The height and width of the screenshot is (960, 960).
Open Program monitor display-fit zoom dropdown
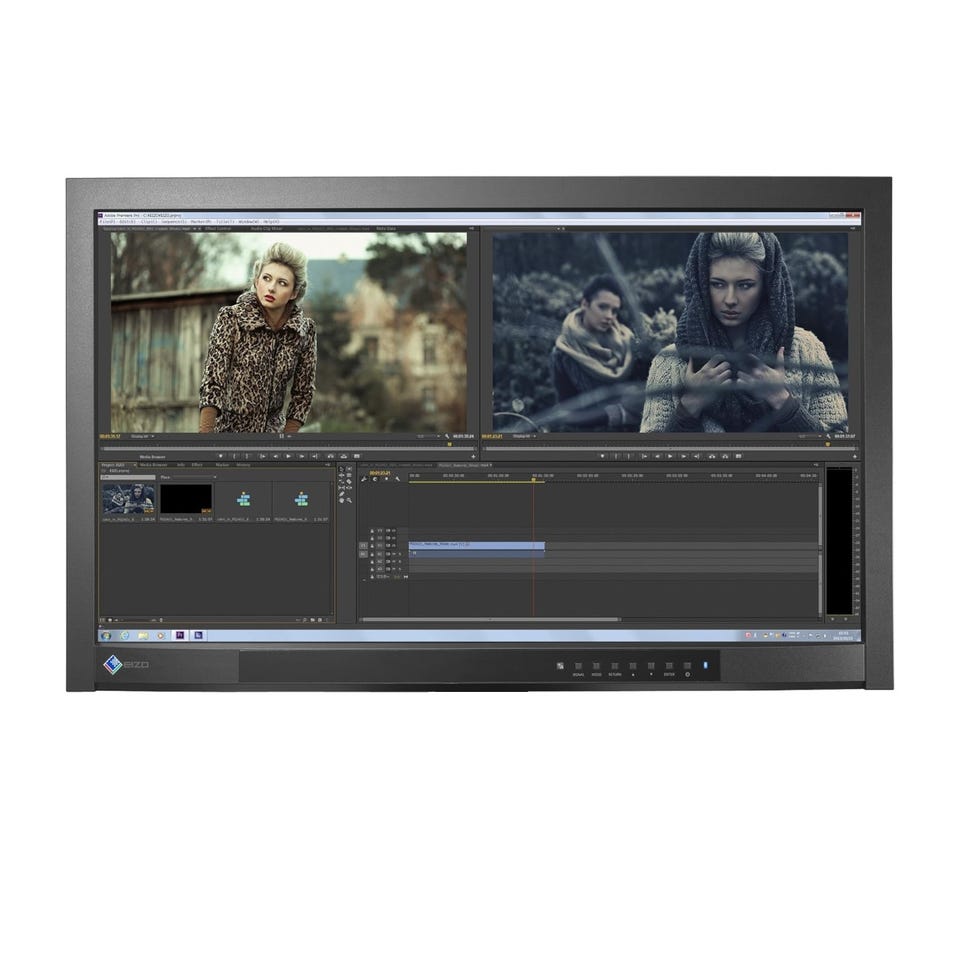[x=524, y=436]
